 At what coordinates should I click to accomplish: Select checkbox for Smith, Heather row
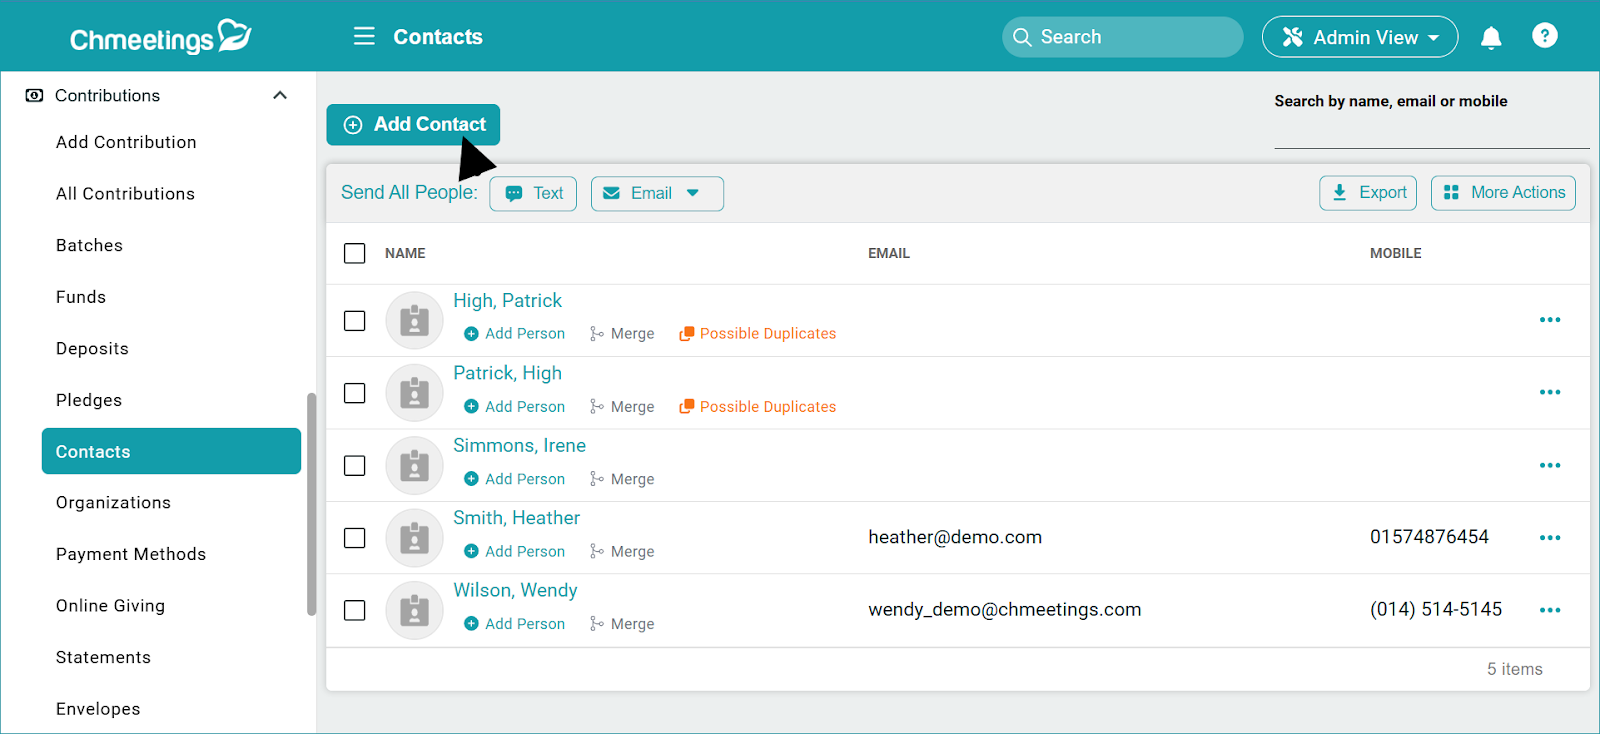[355, 538]
